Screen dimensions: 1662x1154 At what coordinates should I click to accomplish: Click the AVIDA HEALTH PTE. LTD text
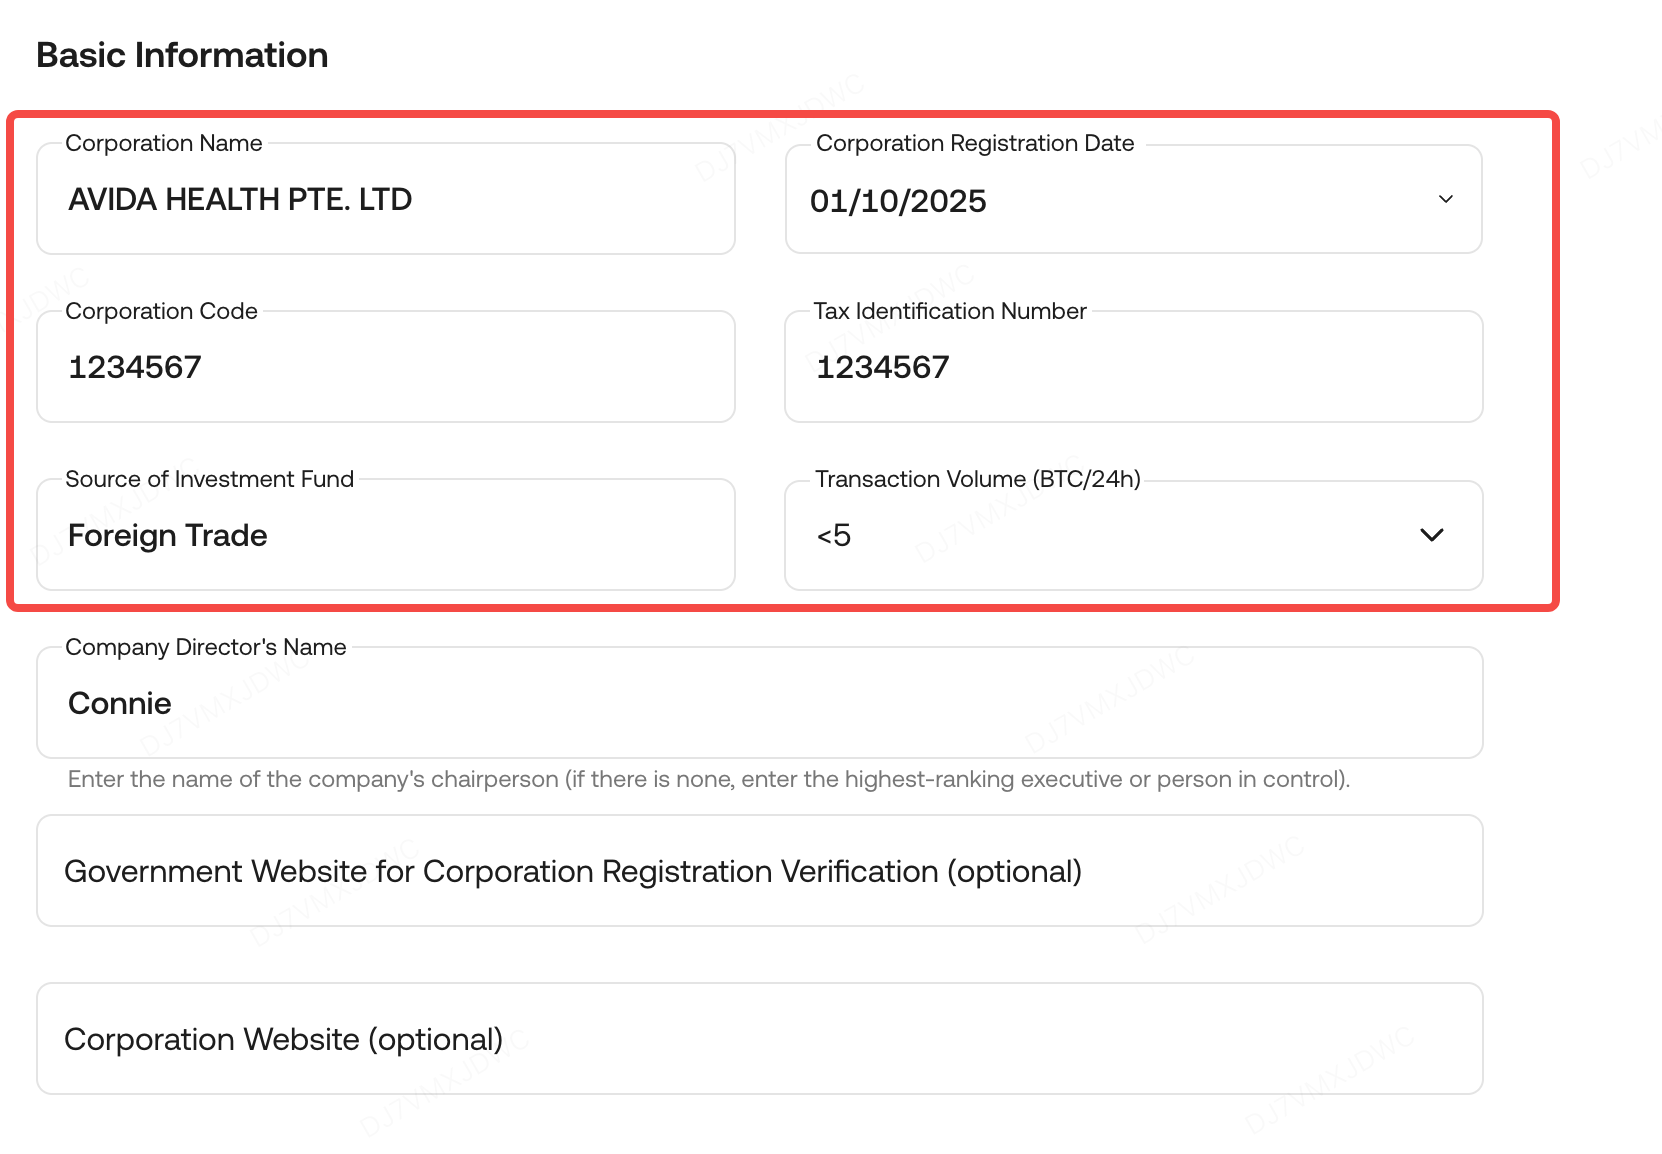240,199
